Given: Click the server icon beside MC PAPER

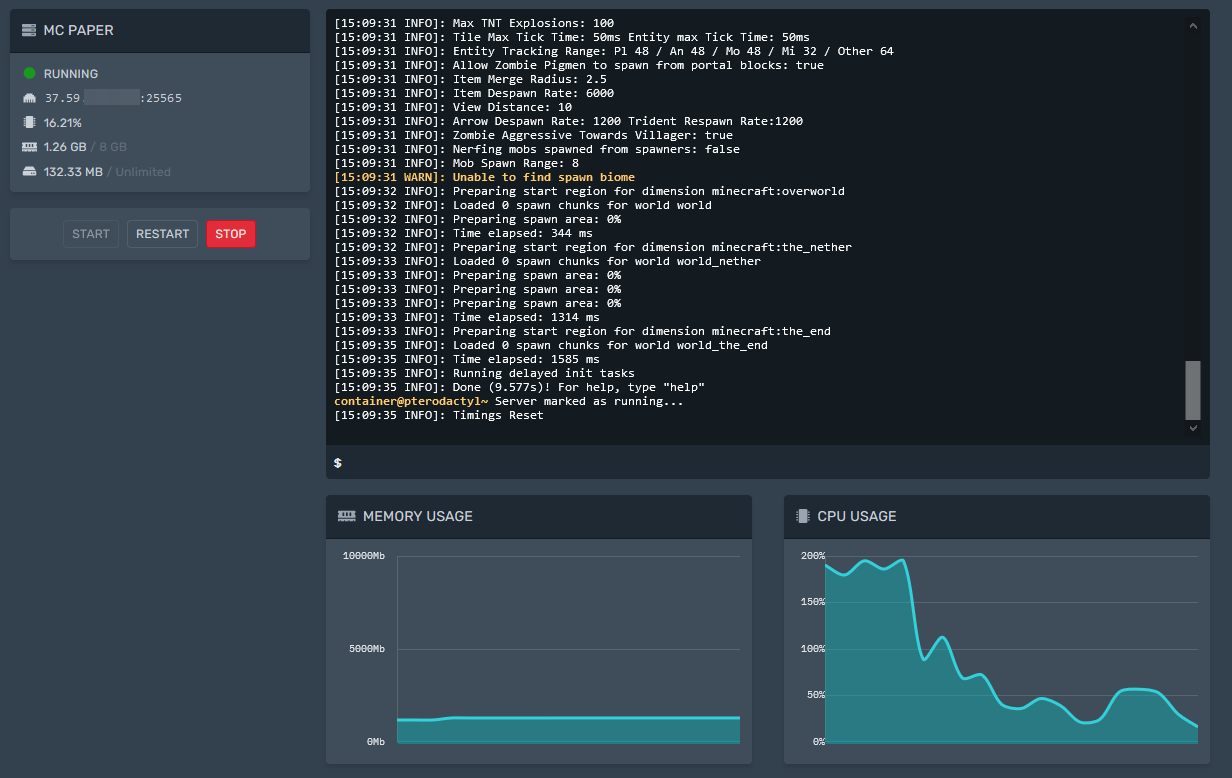Looking at the screenshot, I should point(30,31).
